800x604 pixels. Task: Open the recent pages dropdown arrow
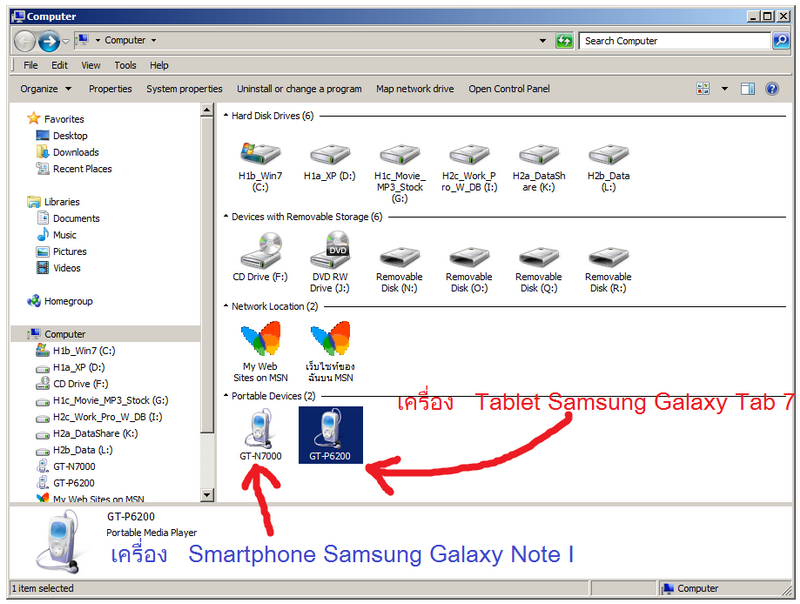tap(66, 41)
